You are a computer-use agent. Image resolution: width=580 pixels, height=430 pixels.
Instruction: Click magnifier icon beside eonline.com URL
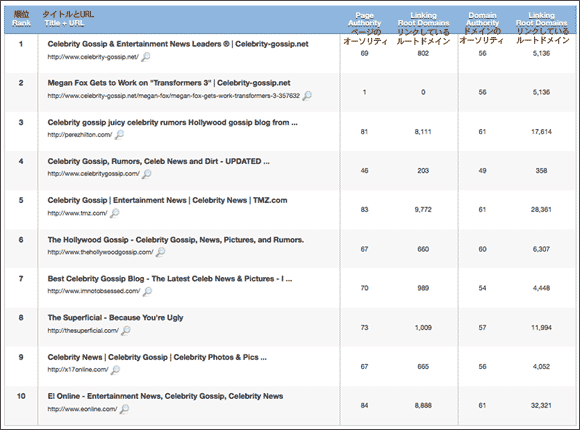(125, 409)
